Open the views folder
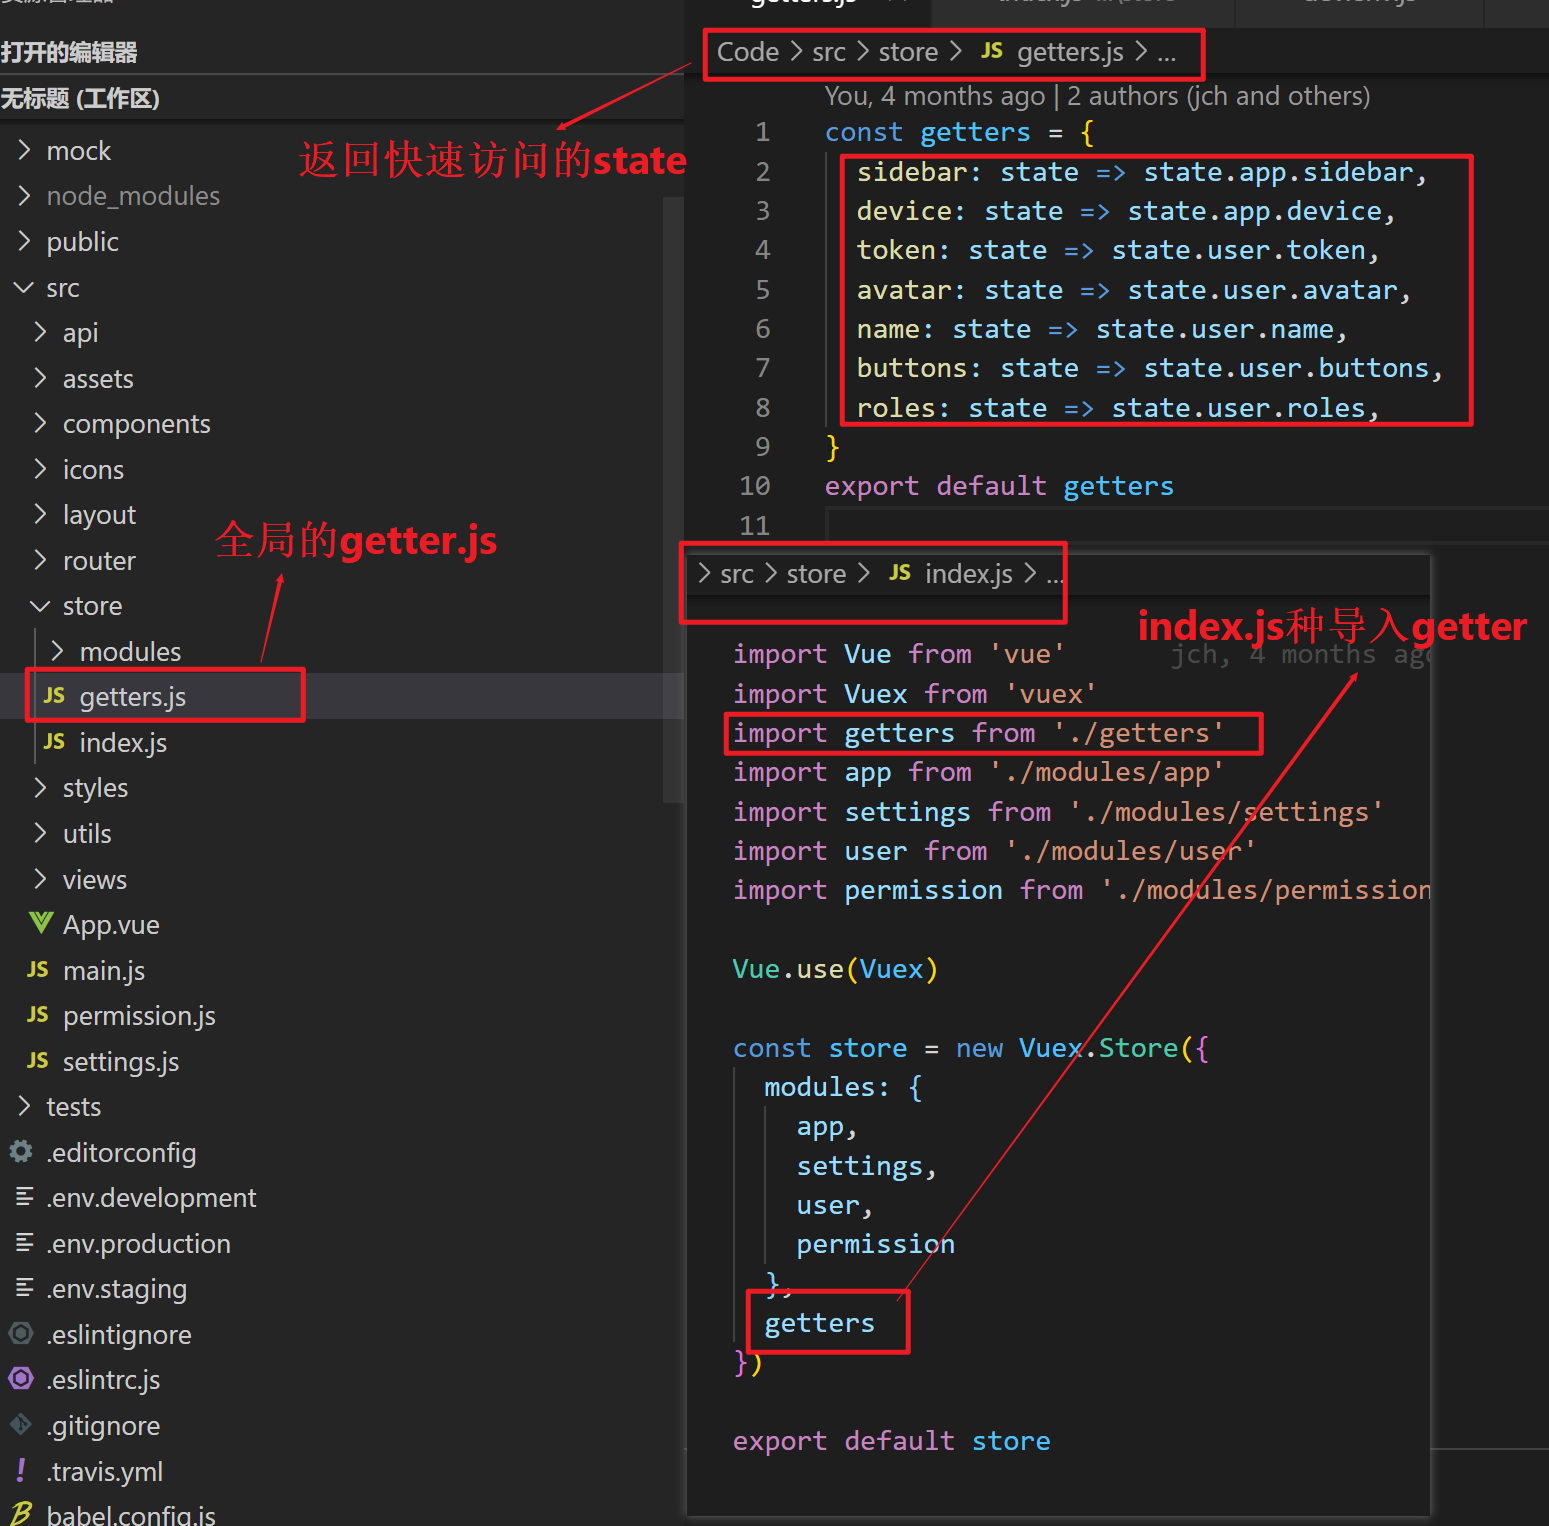Image resolution: width=1549 pixels, height=1526 pixels. [95, 879]
